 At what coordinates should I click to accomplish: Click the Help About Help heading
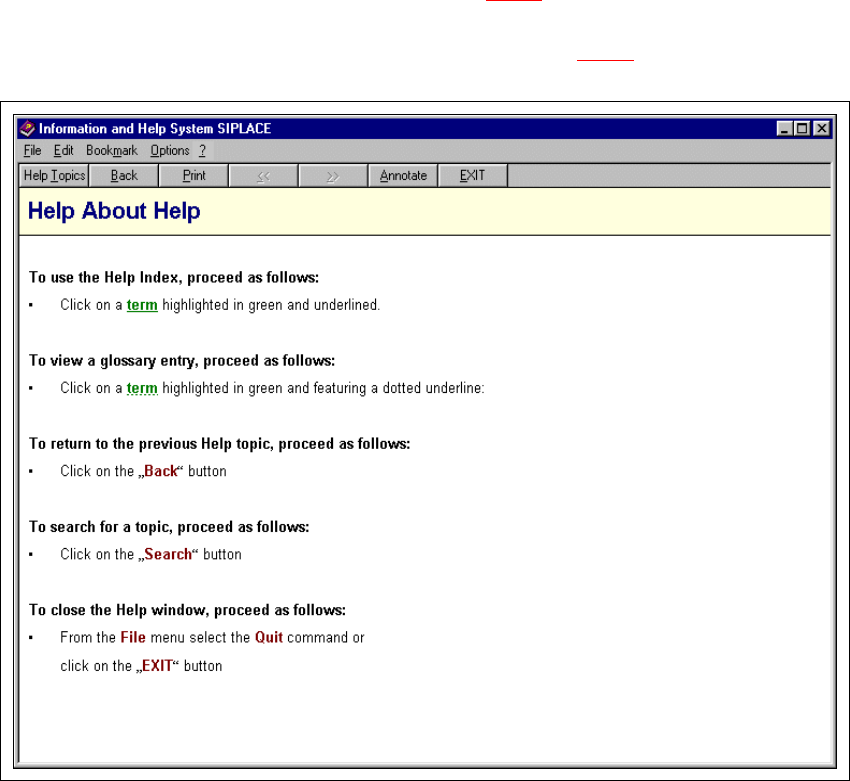pos(114,211)
